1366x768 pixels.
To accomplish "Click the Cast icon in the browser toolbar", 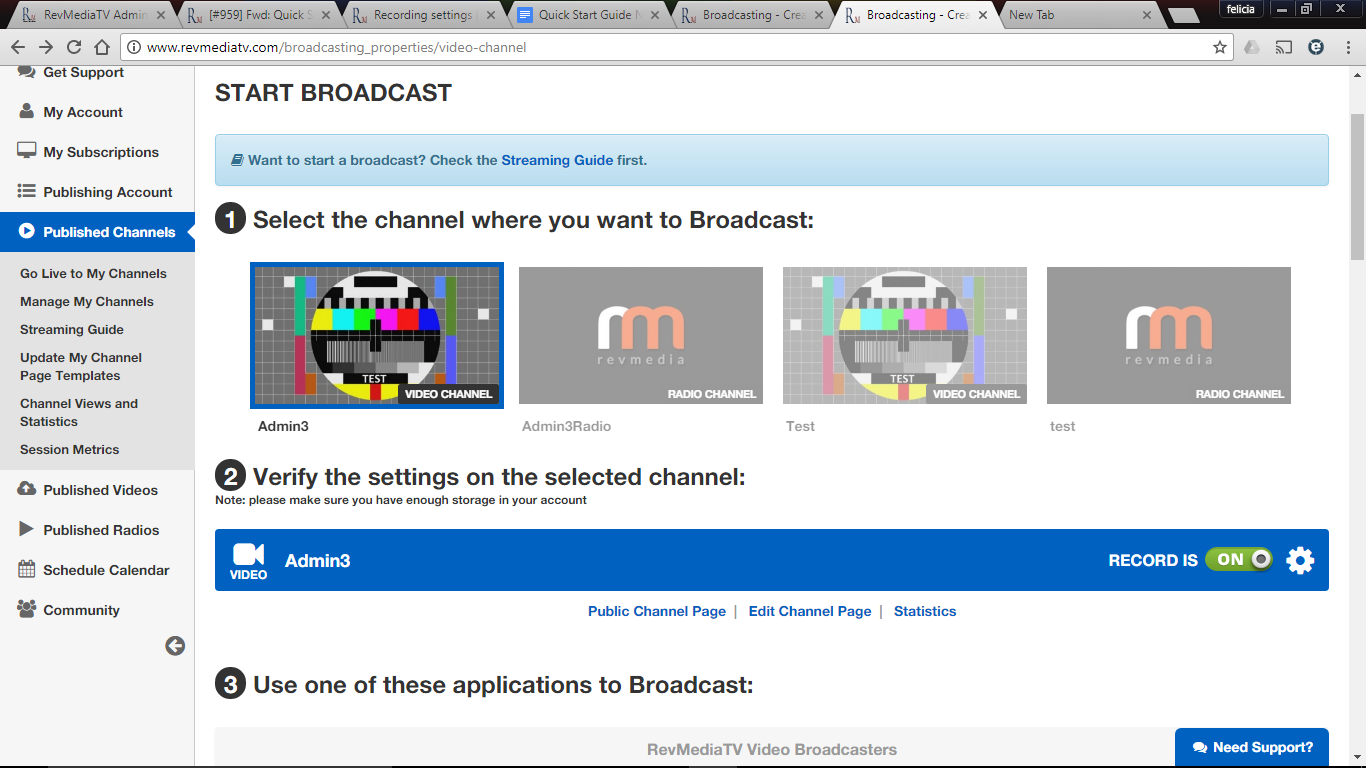I will [x=1284, y=47].
